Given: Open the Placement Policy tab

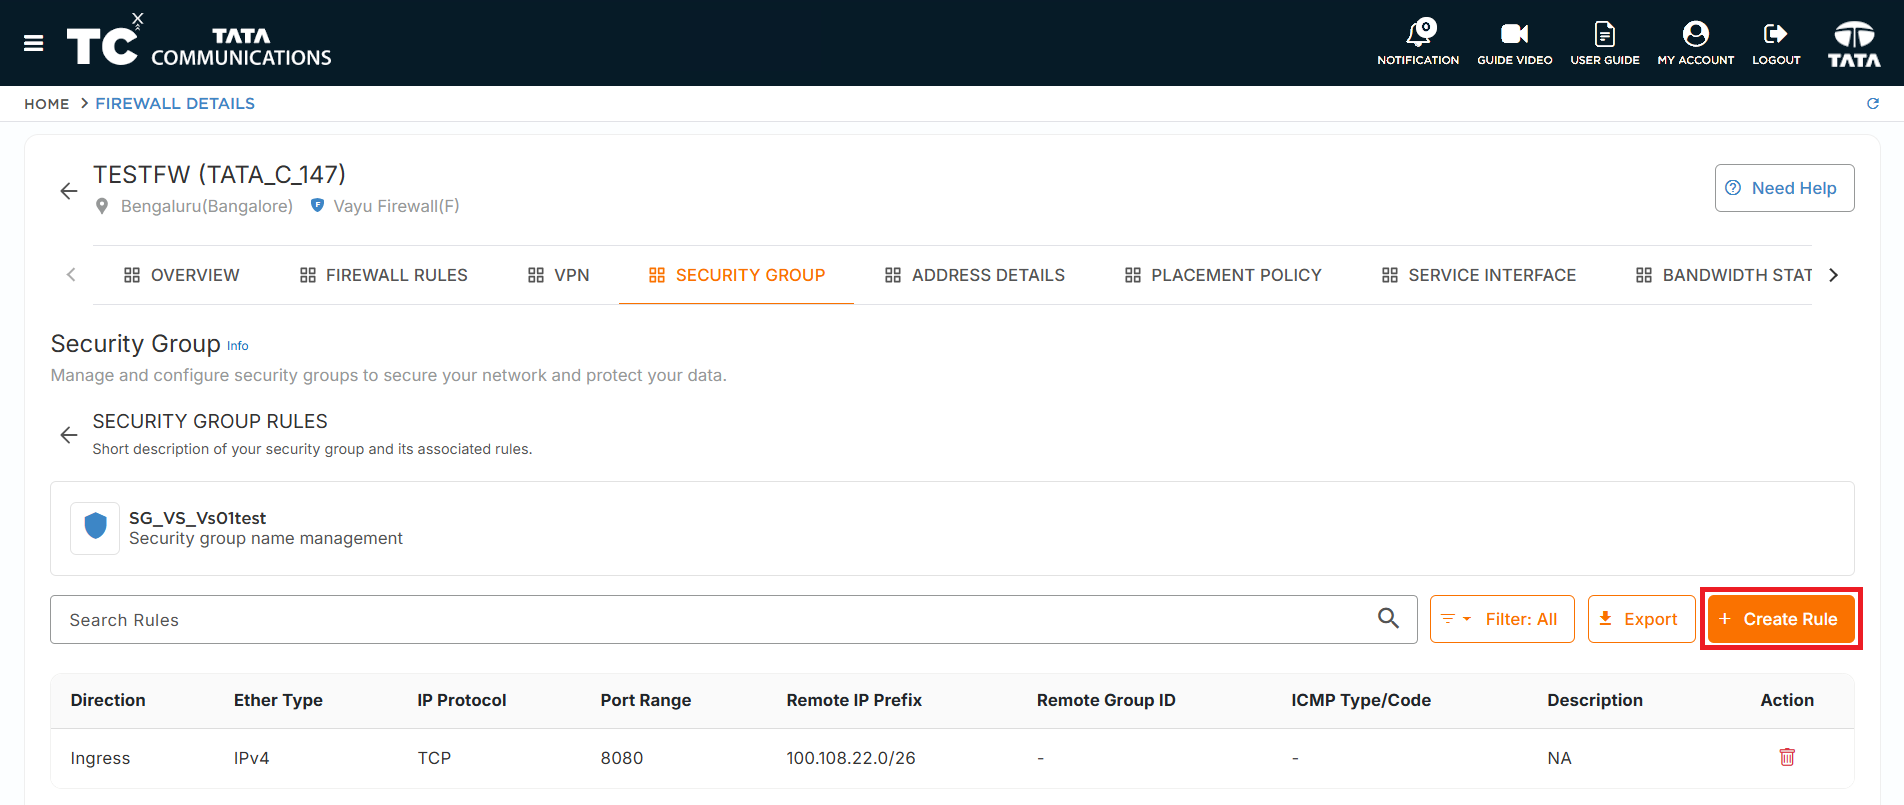Looking at the screenshot, I should 1223,275.
